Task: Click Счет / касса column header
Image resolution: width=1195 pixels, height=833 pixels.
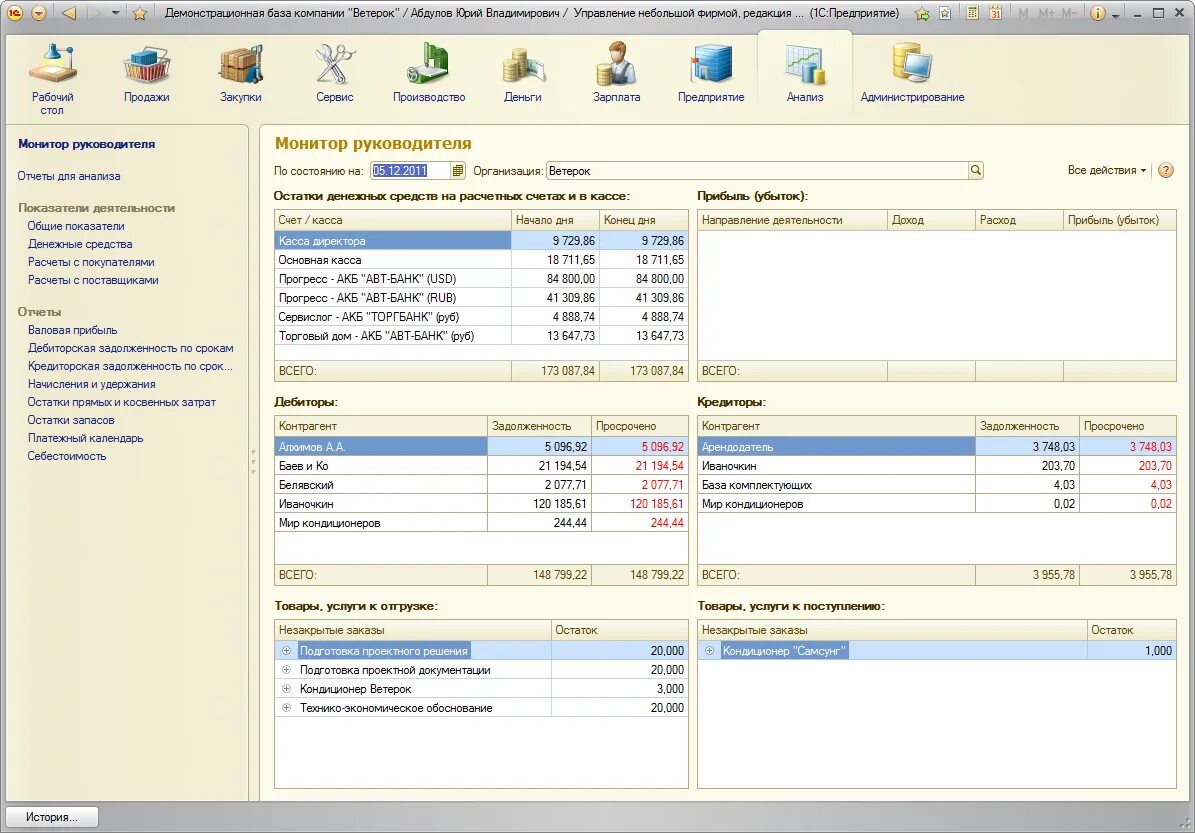Action: click(x=392, y=220)
